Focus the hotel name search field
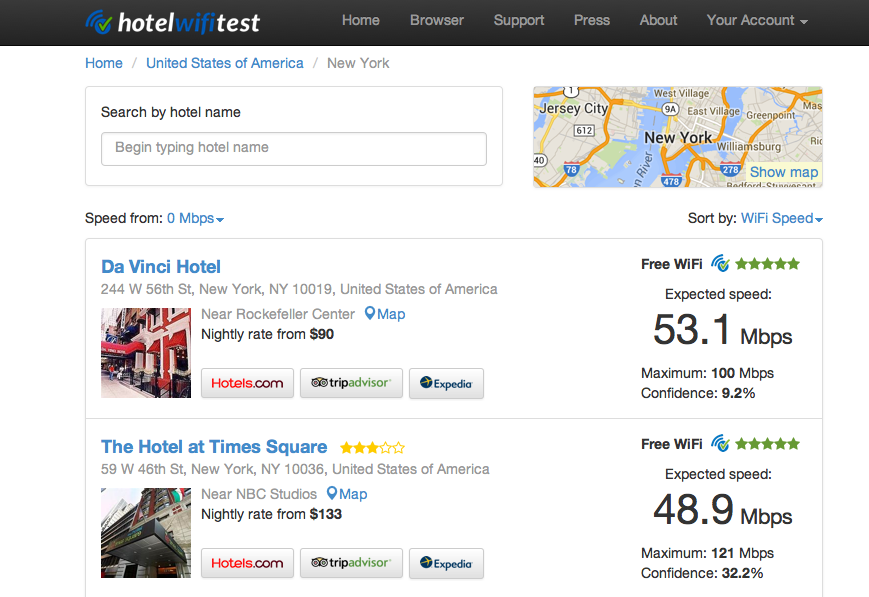Image resolution: width=869 pixels, height=597 pixels. coord(294,148)
